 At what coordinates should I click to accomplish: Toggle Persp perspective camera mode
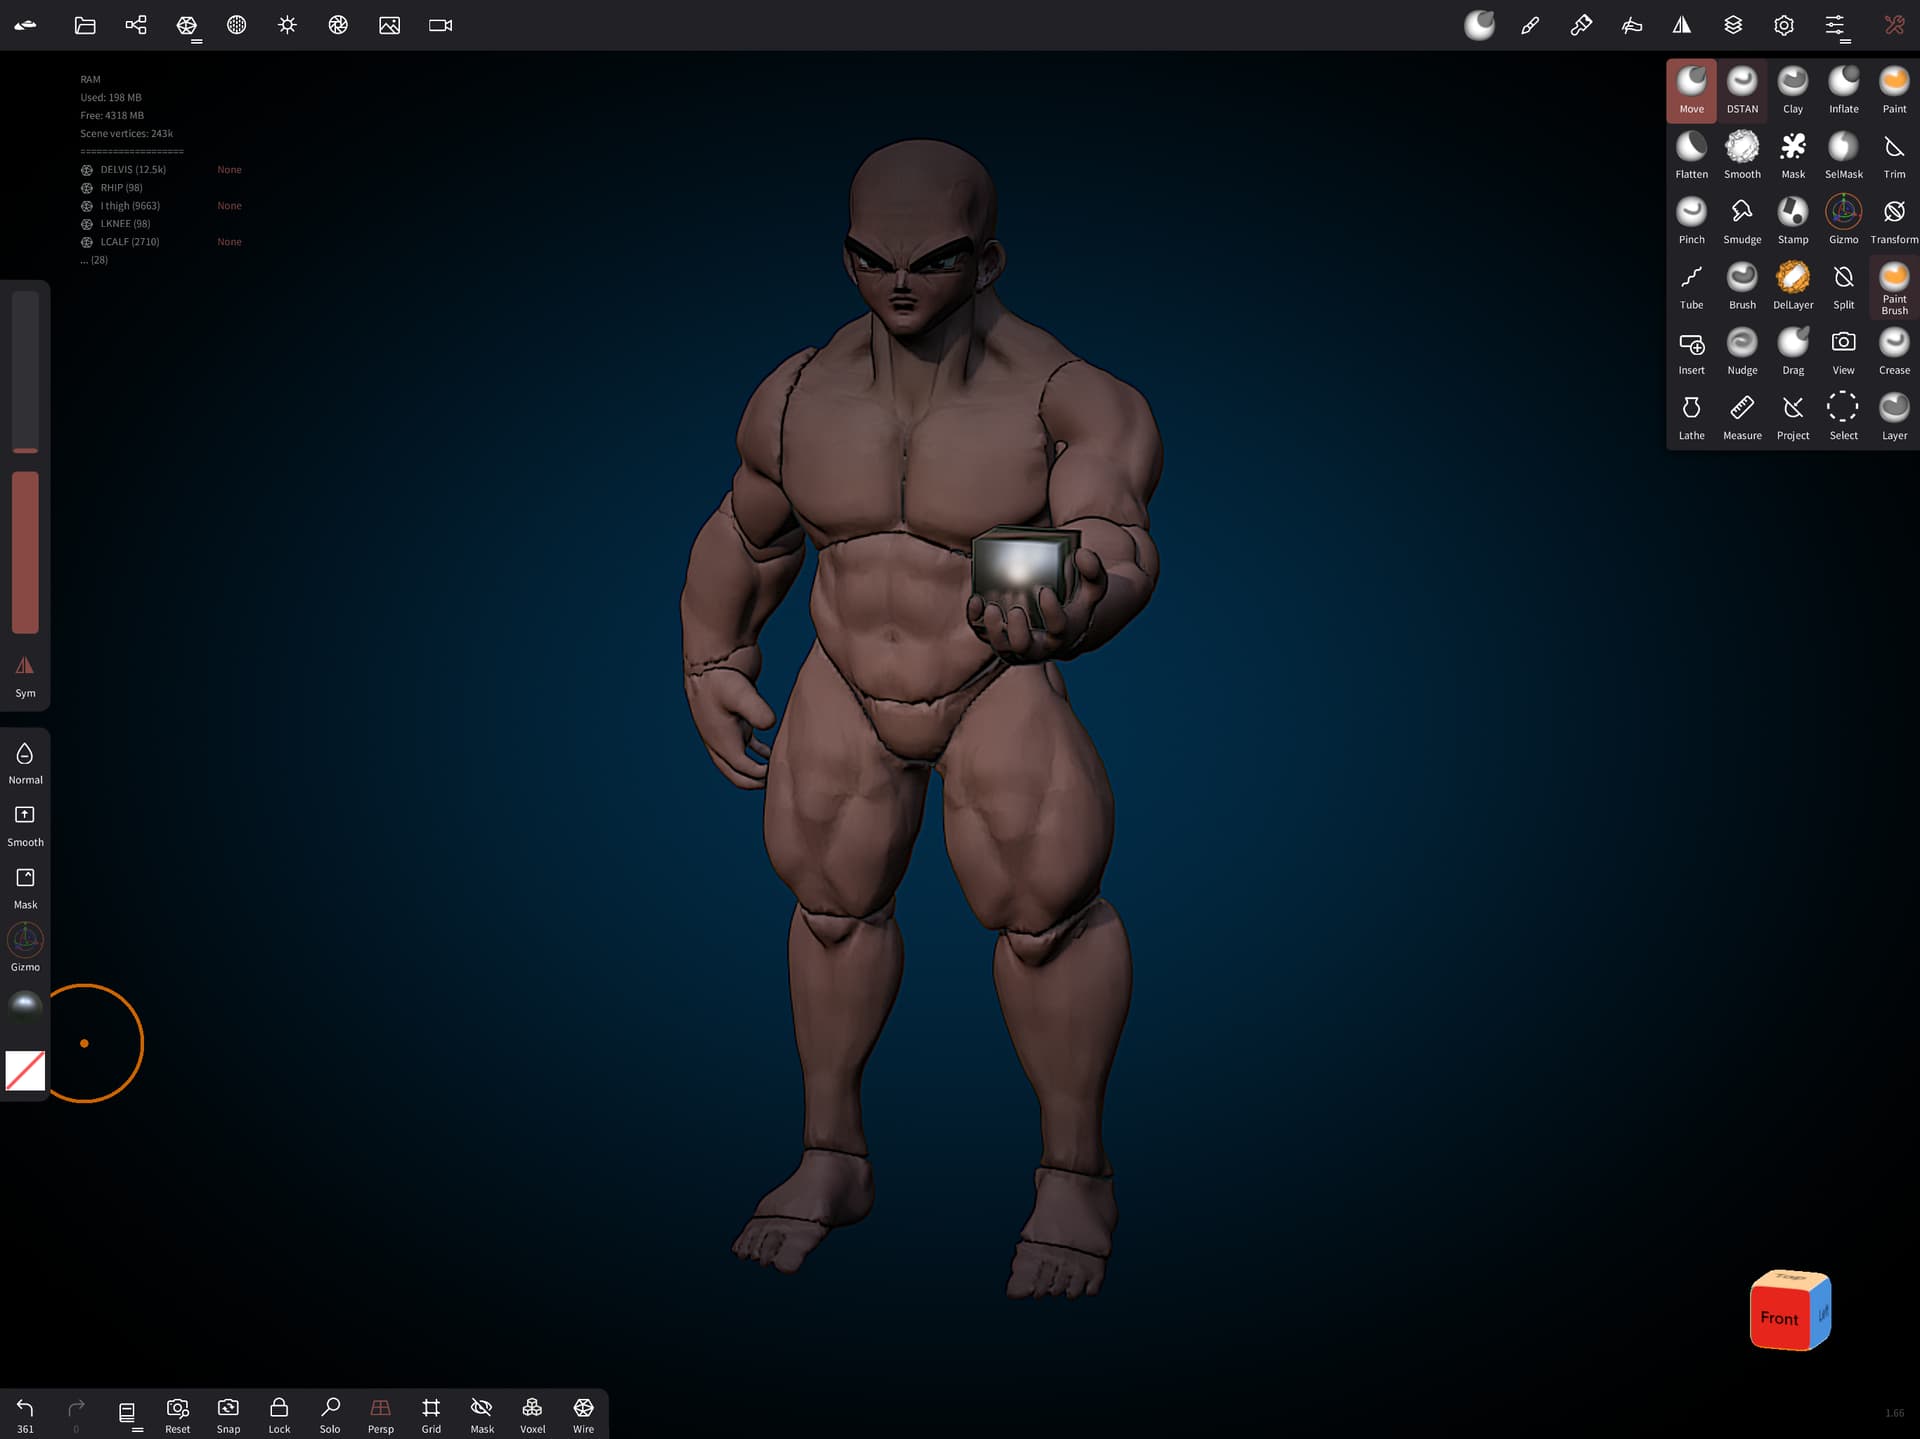(380, 1414)
